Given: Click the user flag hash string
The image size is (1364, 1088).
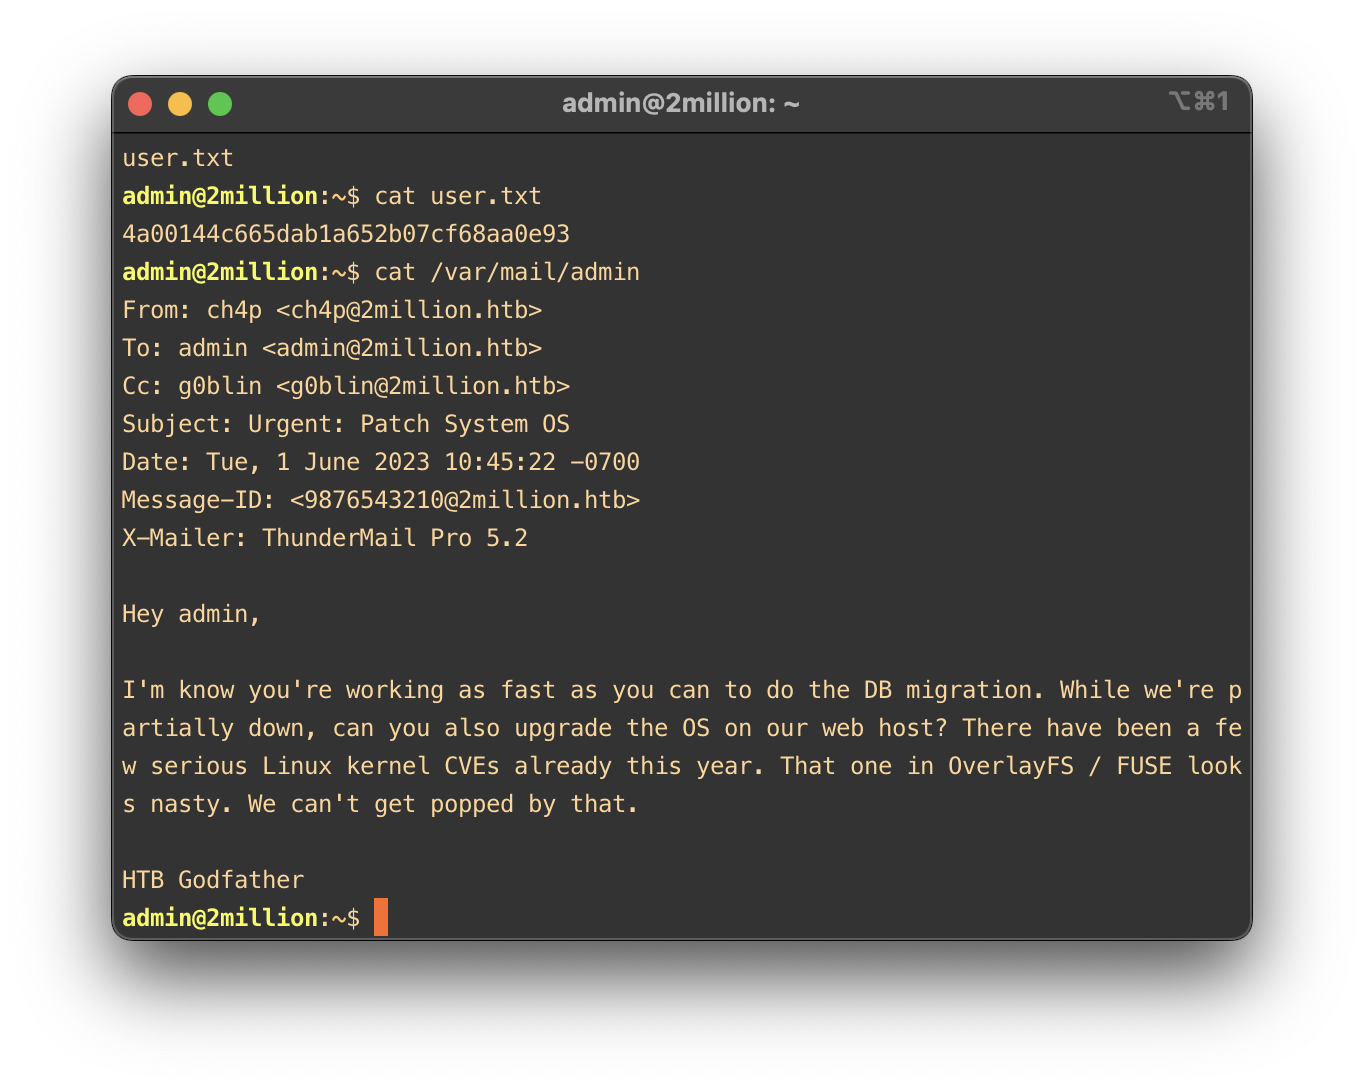Looking at the screenshot, I should click(346, 234).
